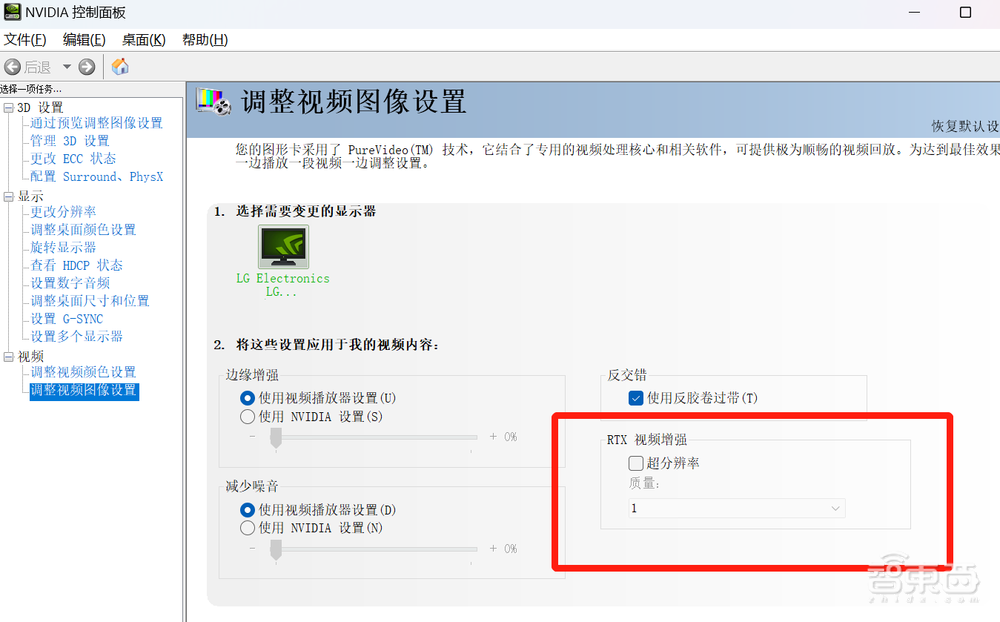Screen dimensions: 1000x622
Task: Open the 帮助 menu
Action: (x=203, y=39)
